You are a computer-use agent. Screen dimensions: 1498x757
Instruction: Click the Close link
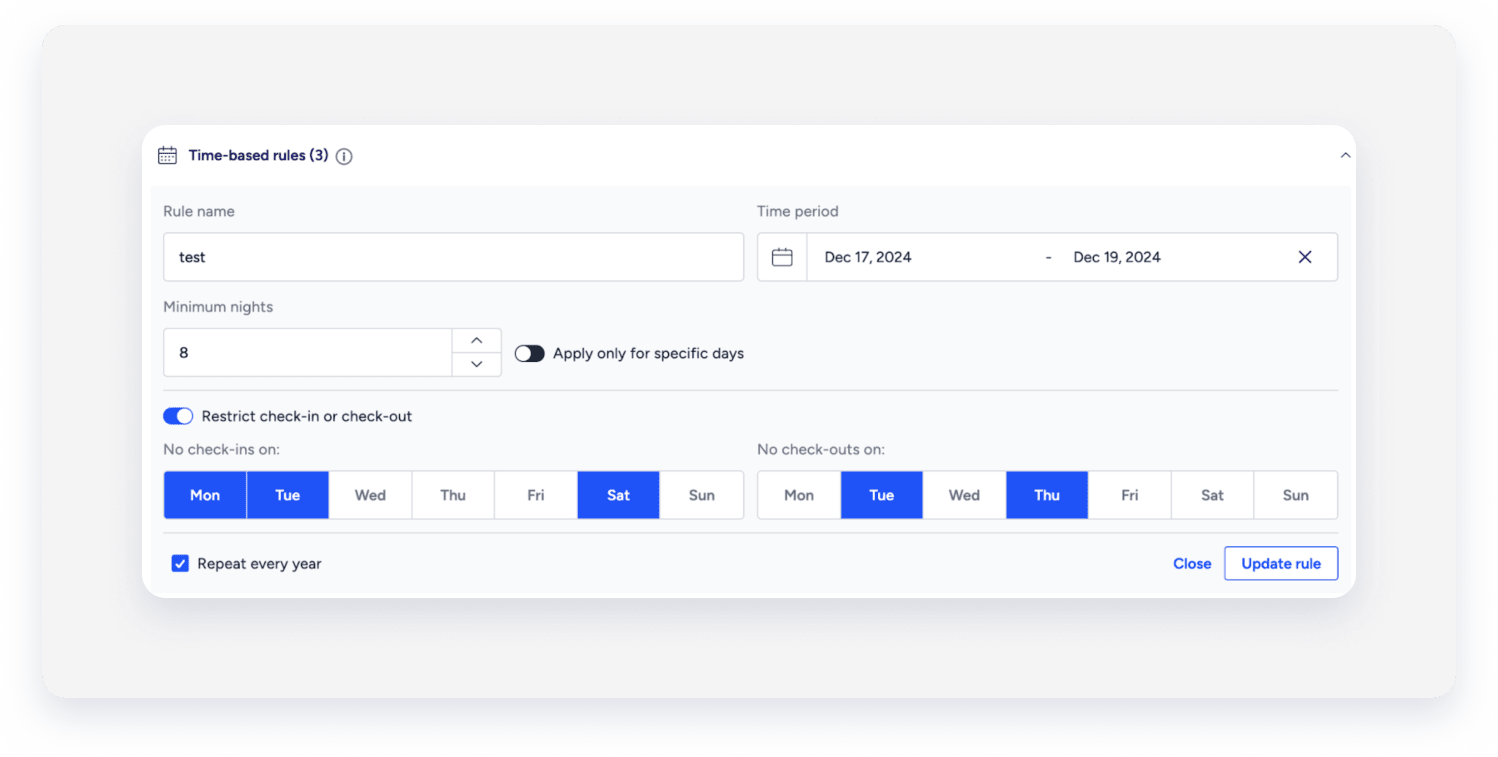(1192, 563)
